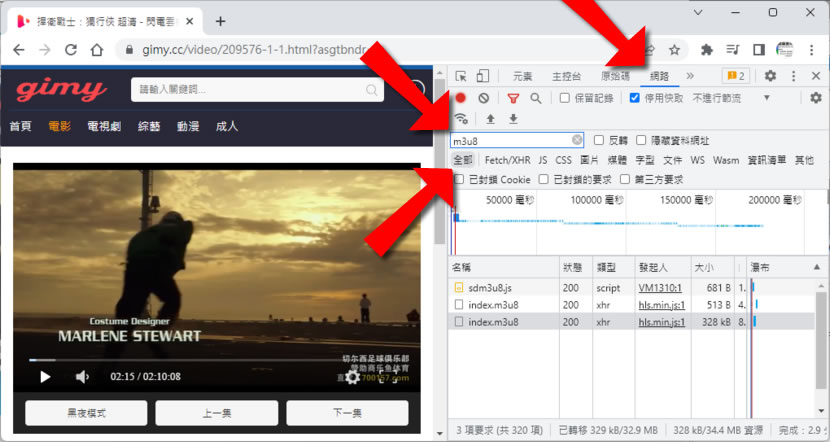Reload the gimy page

point(70,50)
